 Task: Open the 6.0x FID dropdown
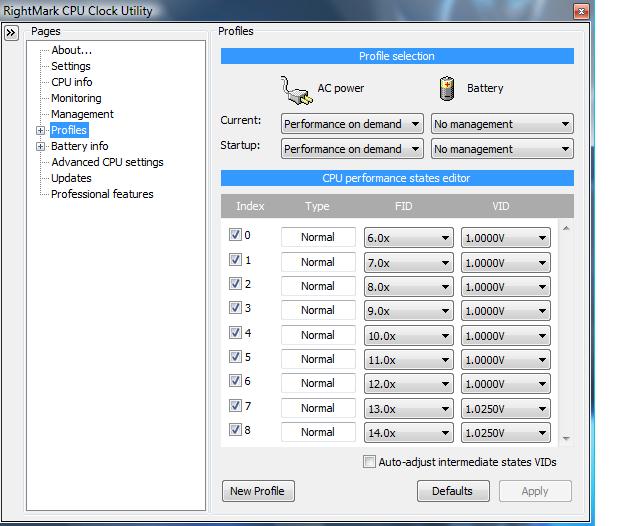[409, 238]
